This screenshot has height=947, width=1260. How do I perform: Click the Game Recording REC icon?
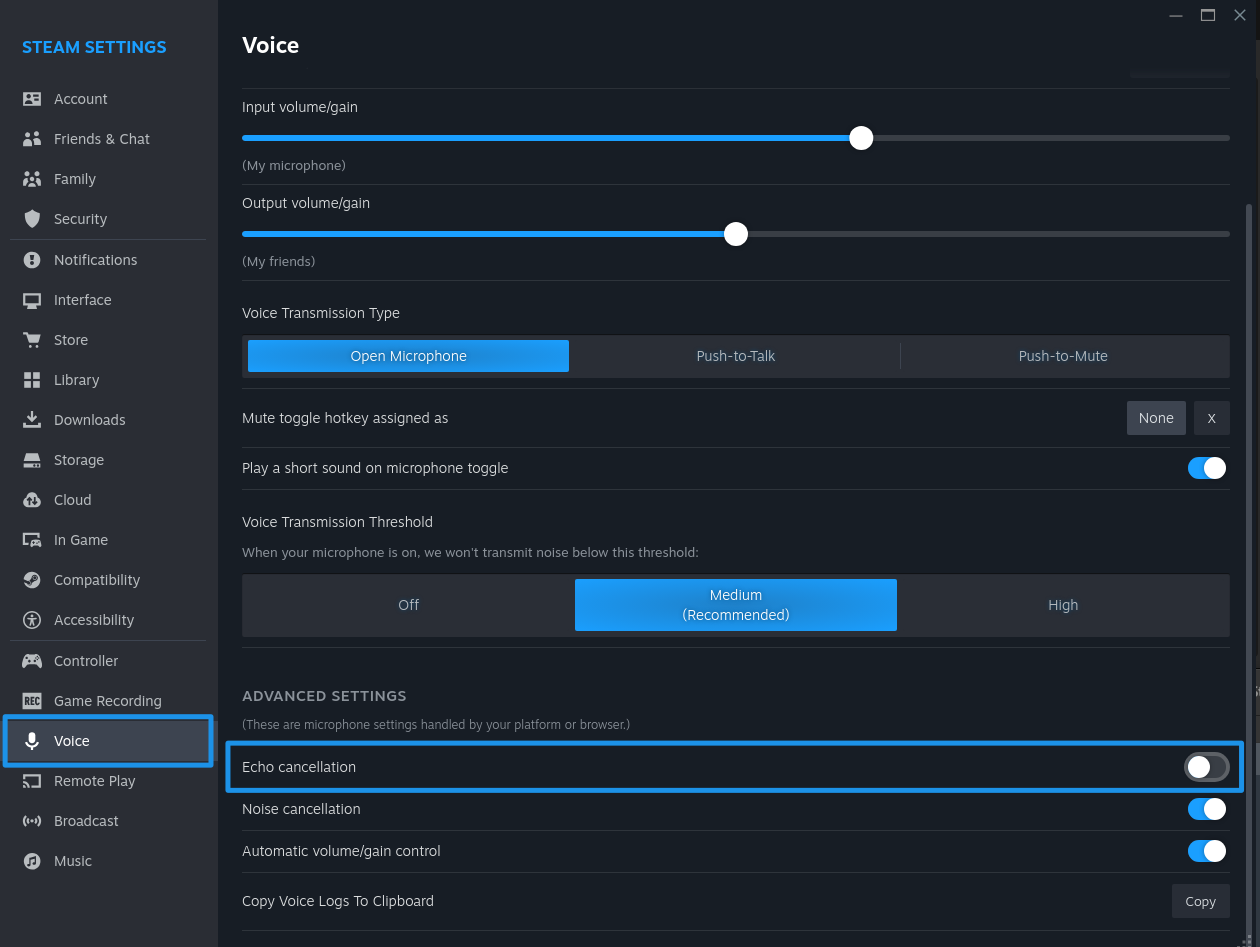click(32, 701)
